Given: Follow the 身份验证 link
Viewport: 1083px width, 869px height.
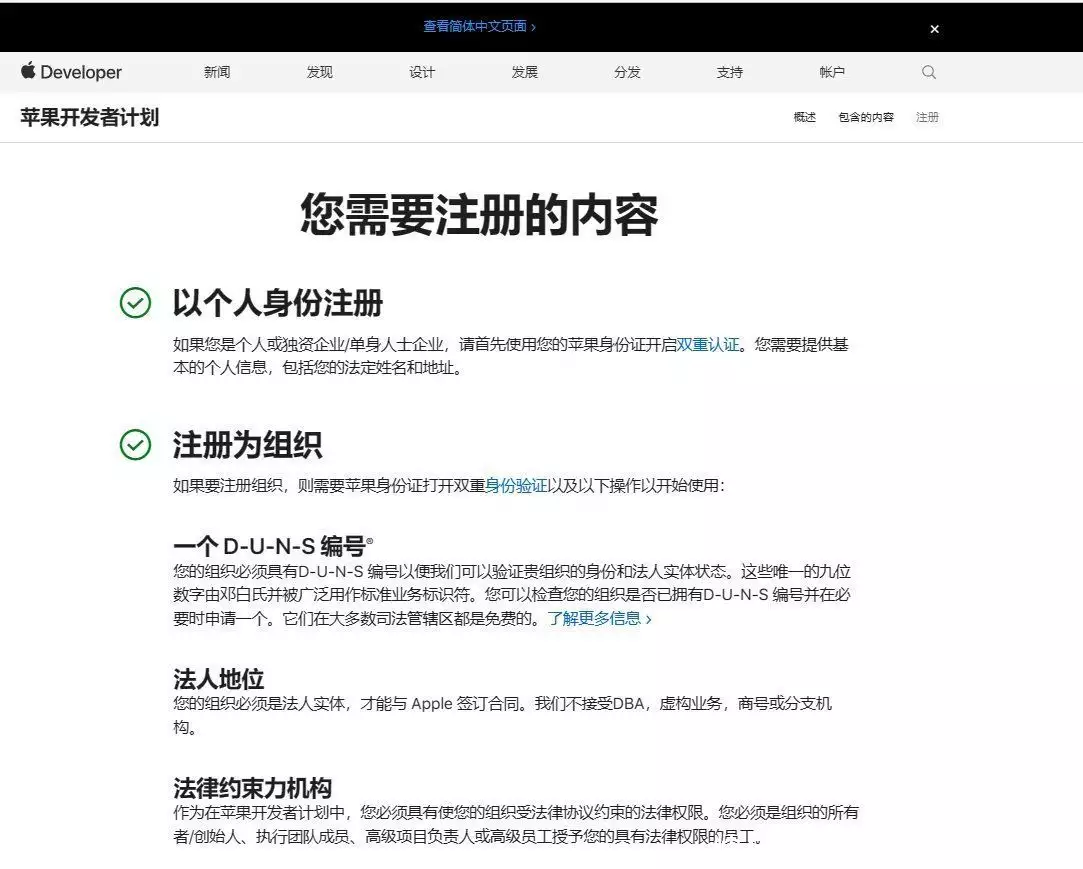Looking at the screenshot, I should pos(516,486).
